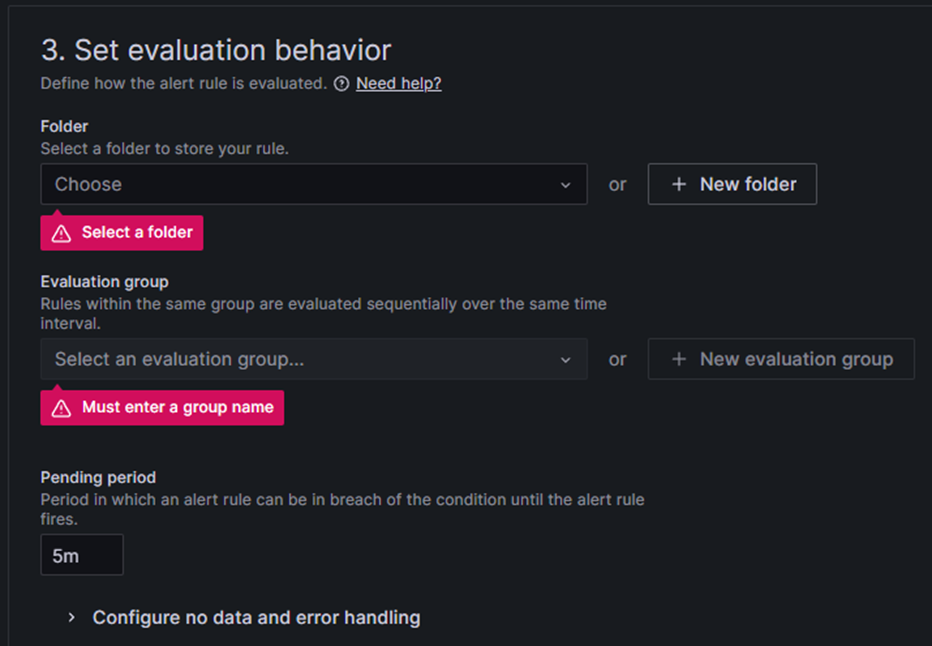Click the plus icon in New folder
Viewport: 932px width, 646px height.
679,184
